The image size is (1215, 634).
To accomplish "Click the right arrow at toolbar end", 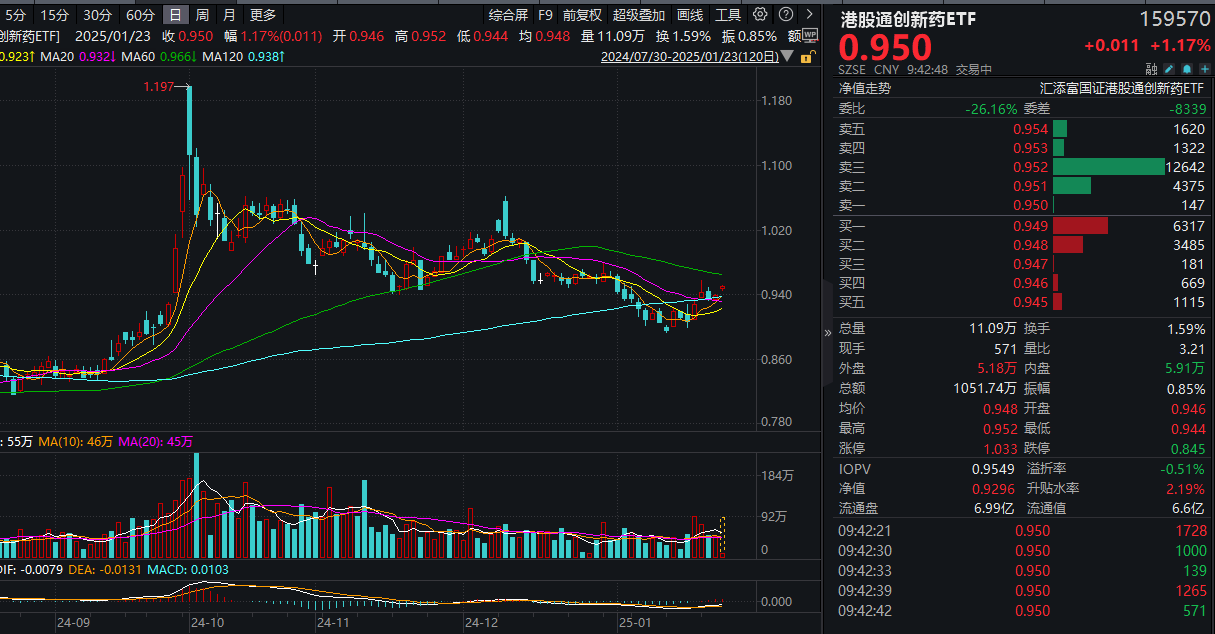I will (x=810, y=15).
